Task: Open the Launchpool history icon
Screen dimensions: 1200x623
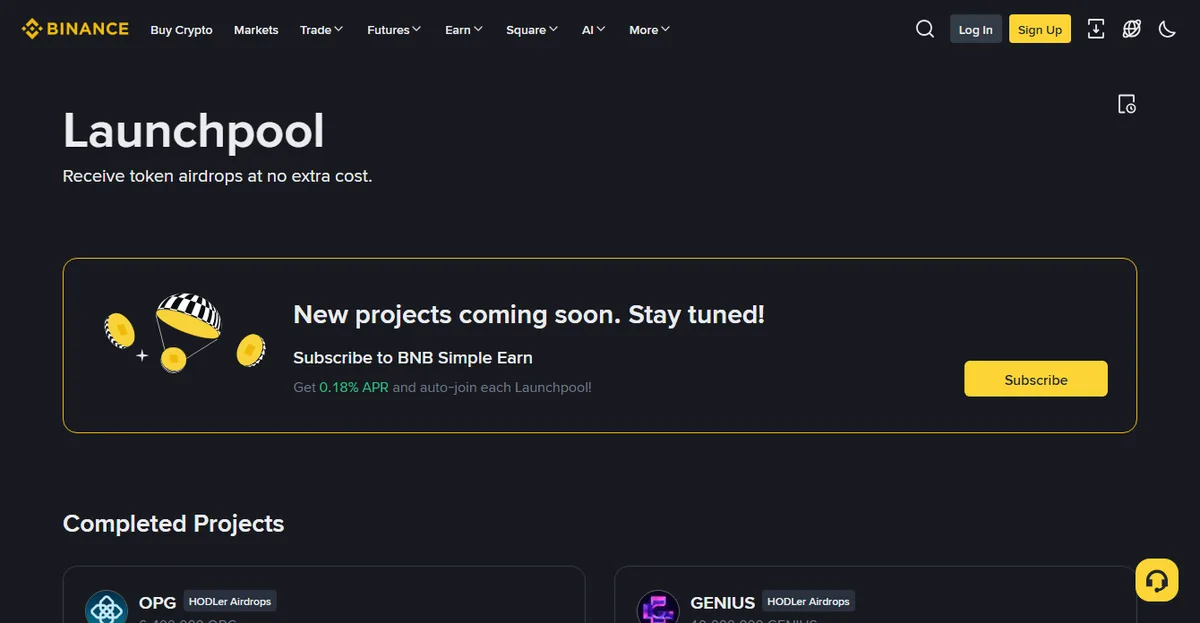Action: tap(1127, 104)
